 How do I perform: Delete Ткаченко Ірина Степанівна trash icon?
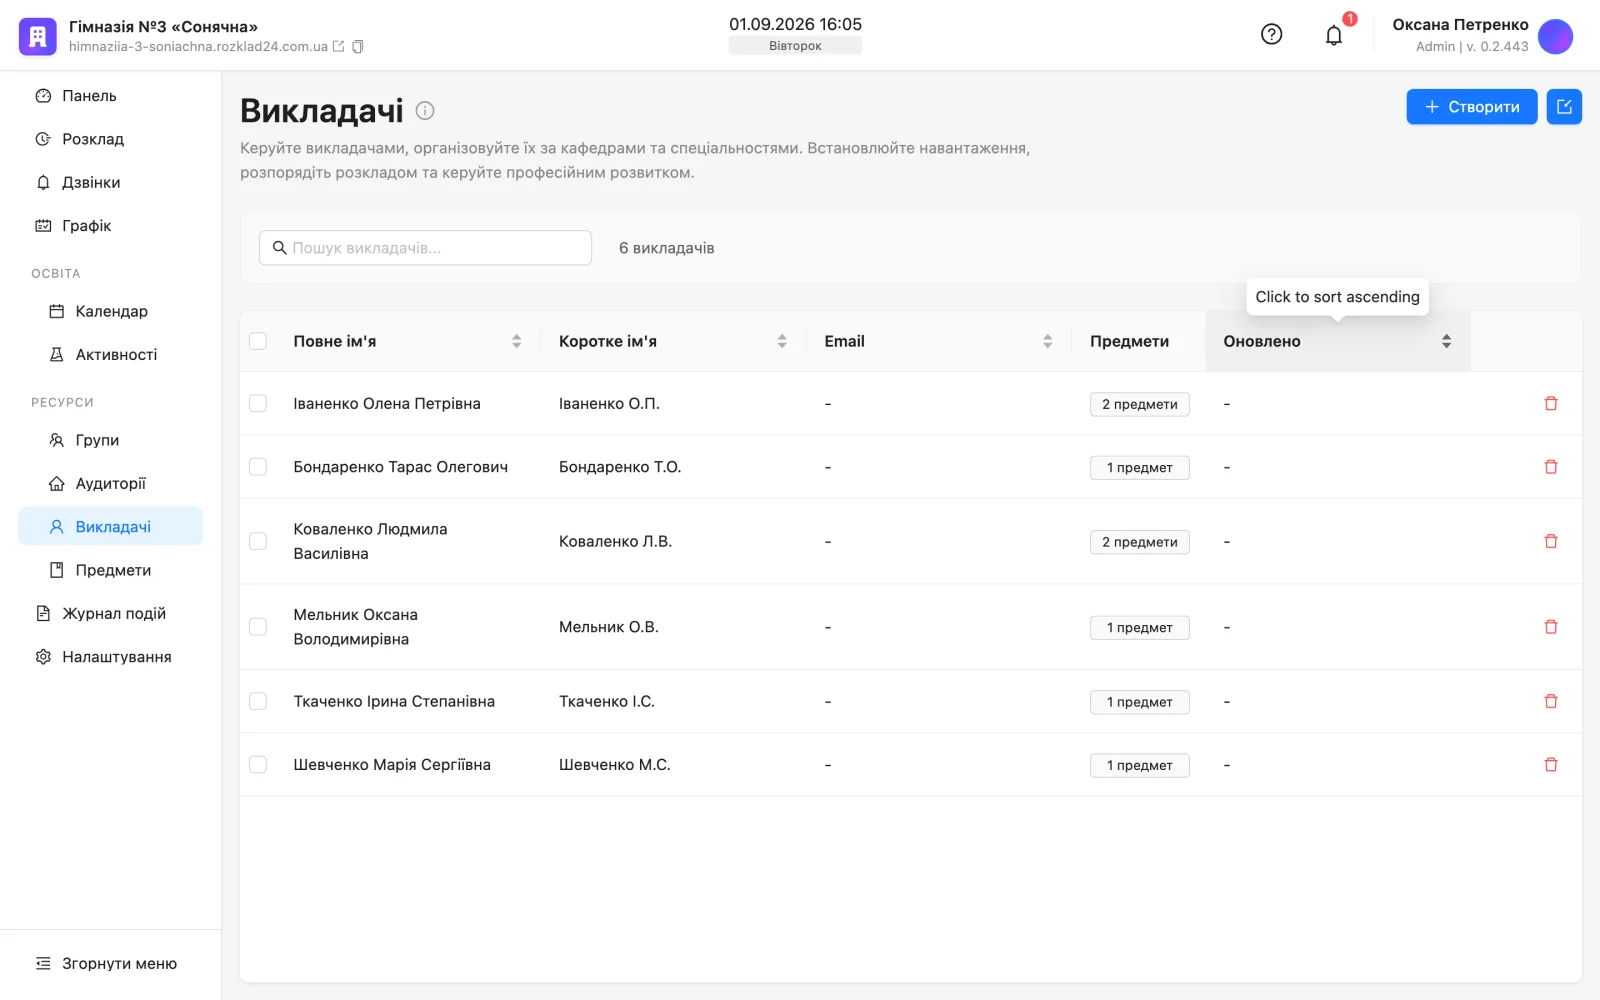coord(1551,702)
